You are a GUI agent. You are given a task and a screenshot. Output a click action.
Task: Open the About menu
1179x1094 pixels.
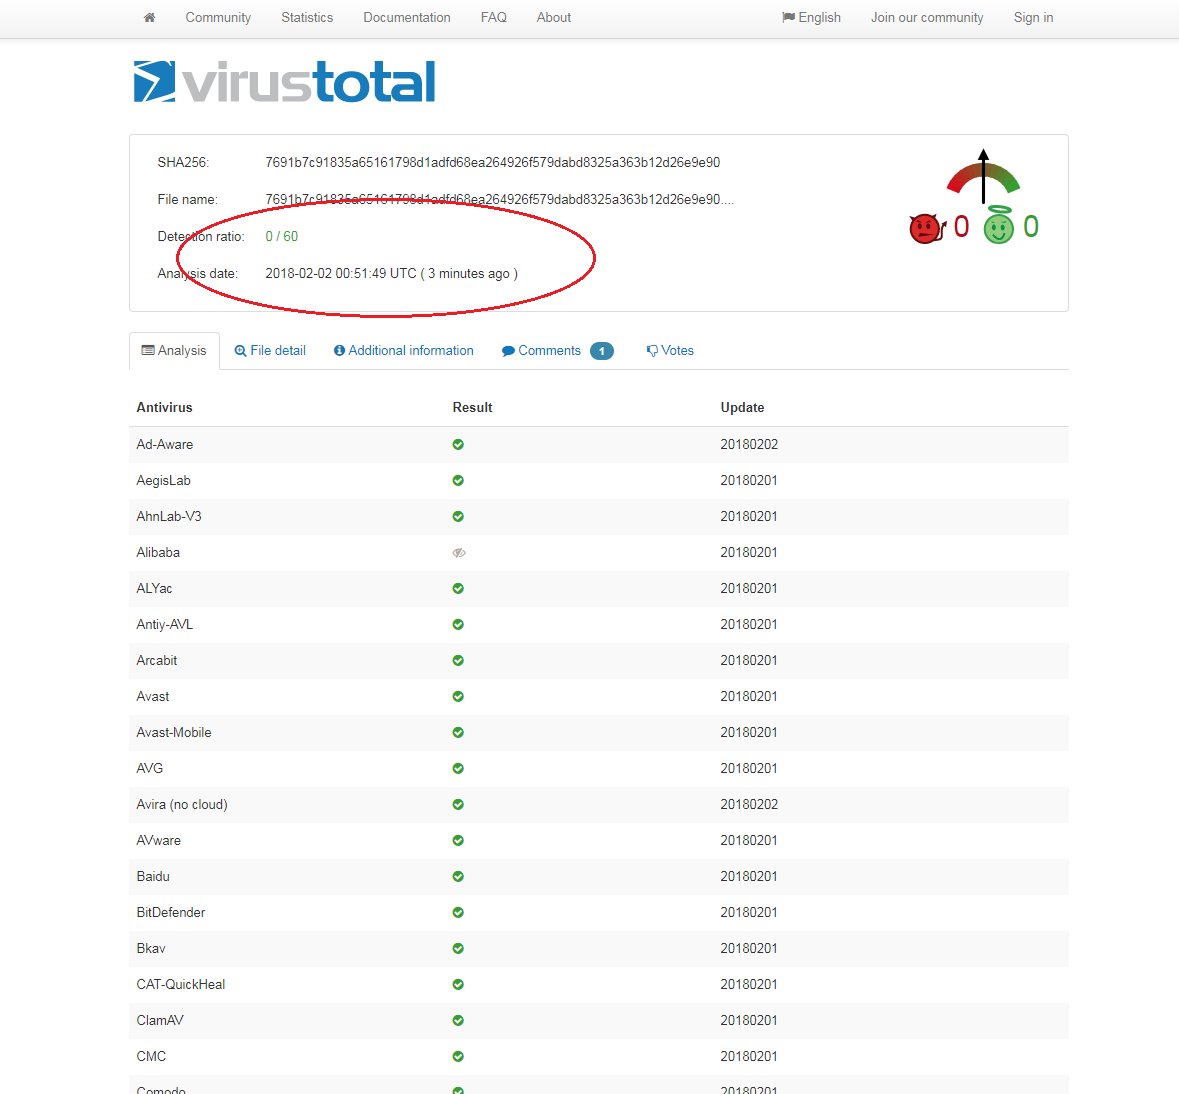(553, 17)
